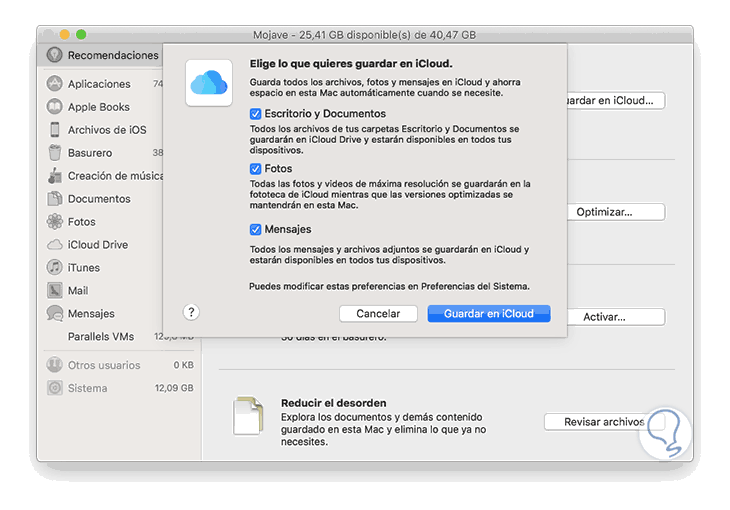Click the Otros usuarios 0 KB value
This screenshot has width=730, height=510.
183,365
